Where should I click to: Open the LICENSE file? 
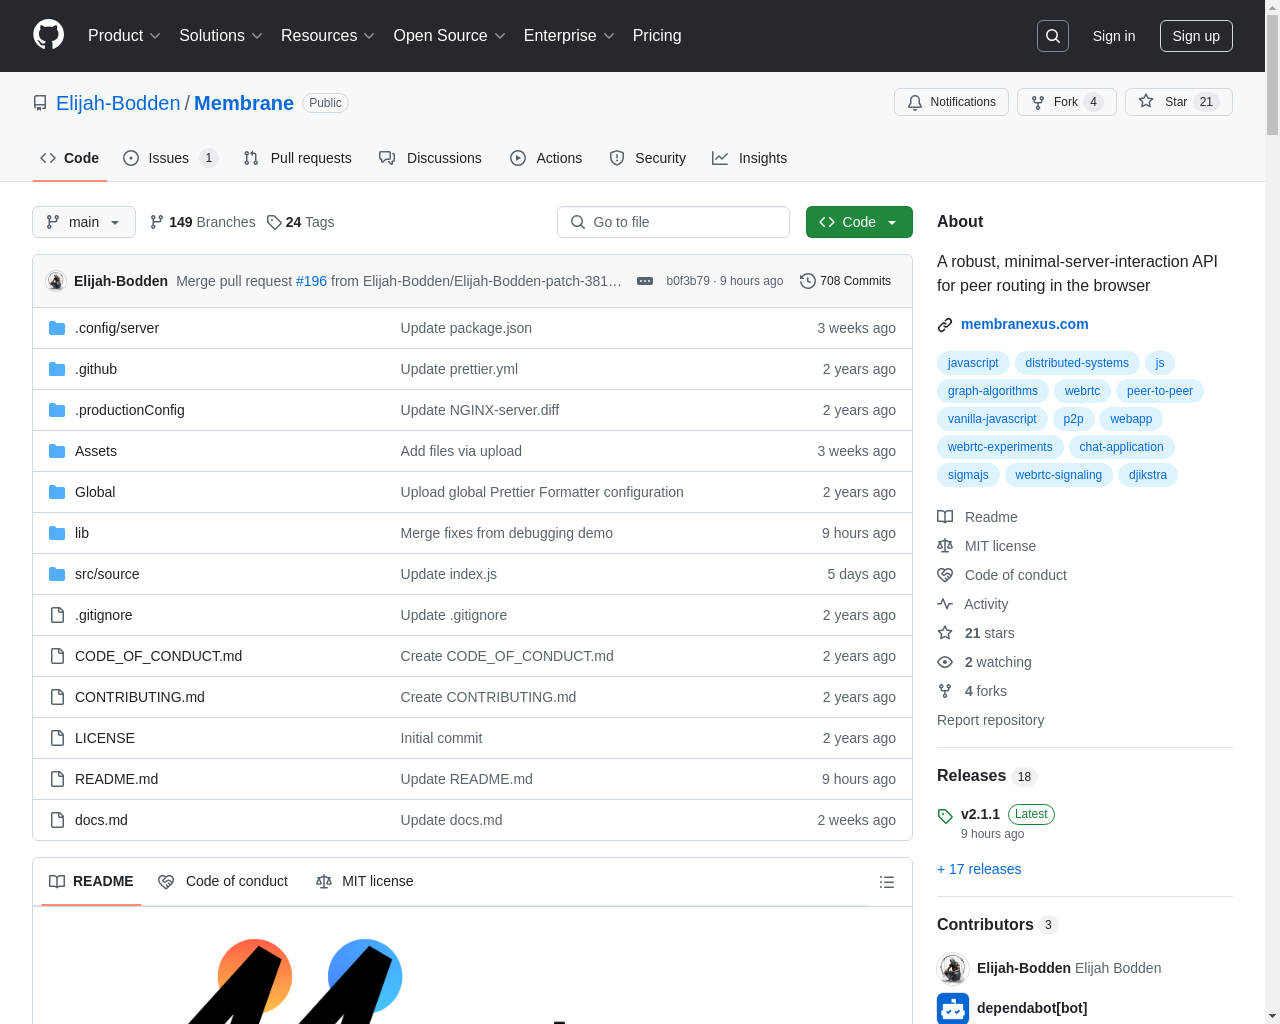click(105, 738)
